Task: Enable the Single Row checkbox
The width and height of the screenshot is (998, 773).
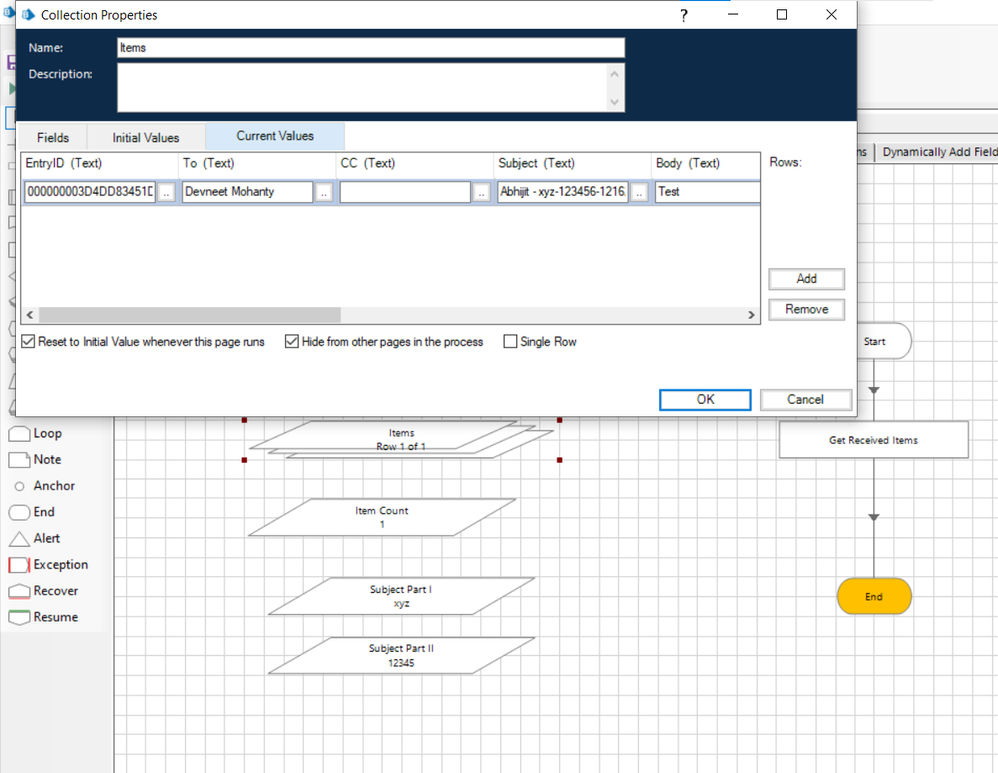Action: point(511,342)
